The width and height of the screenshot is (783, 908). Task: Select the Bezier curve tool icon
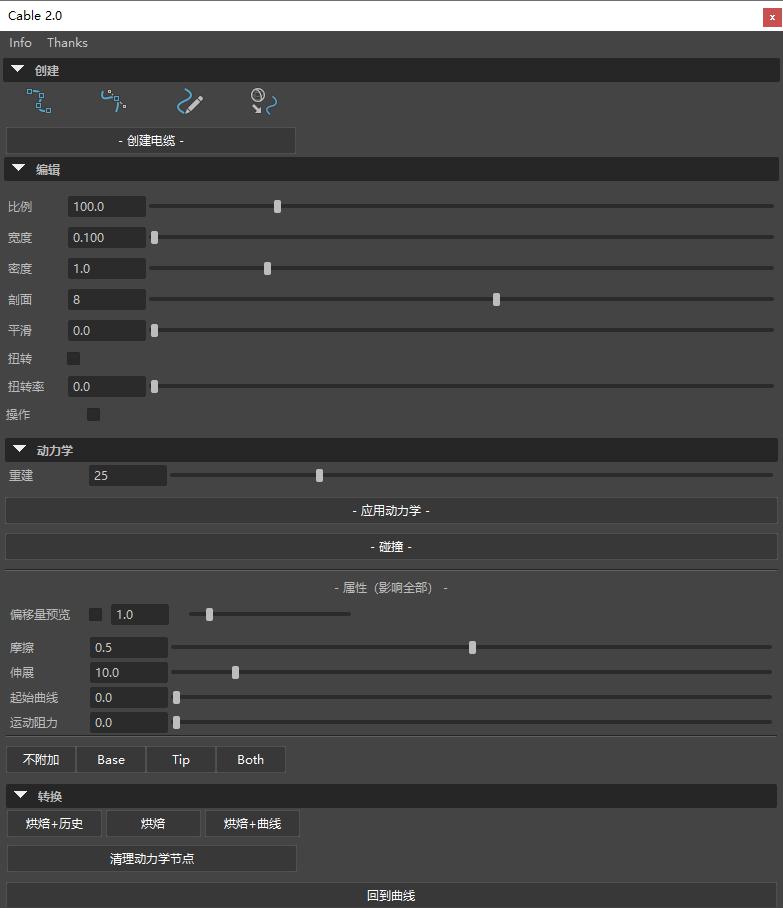[x=113, y=101]
